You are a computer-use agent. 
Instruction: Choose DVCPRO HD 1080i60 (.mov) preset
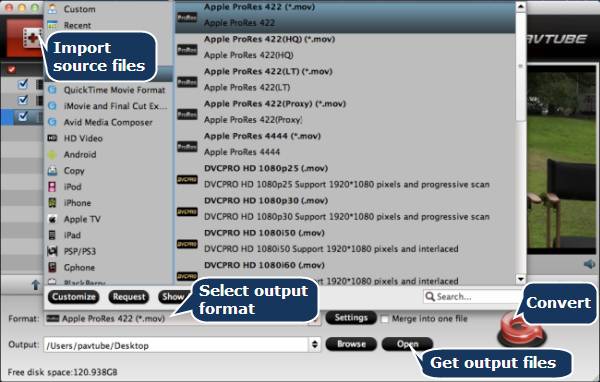click(x=345, y=273)
